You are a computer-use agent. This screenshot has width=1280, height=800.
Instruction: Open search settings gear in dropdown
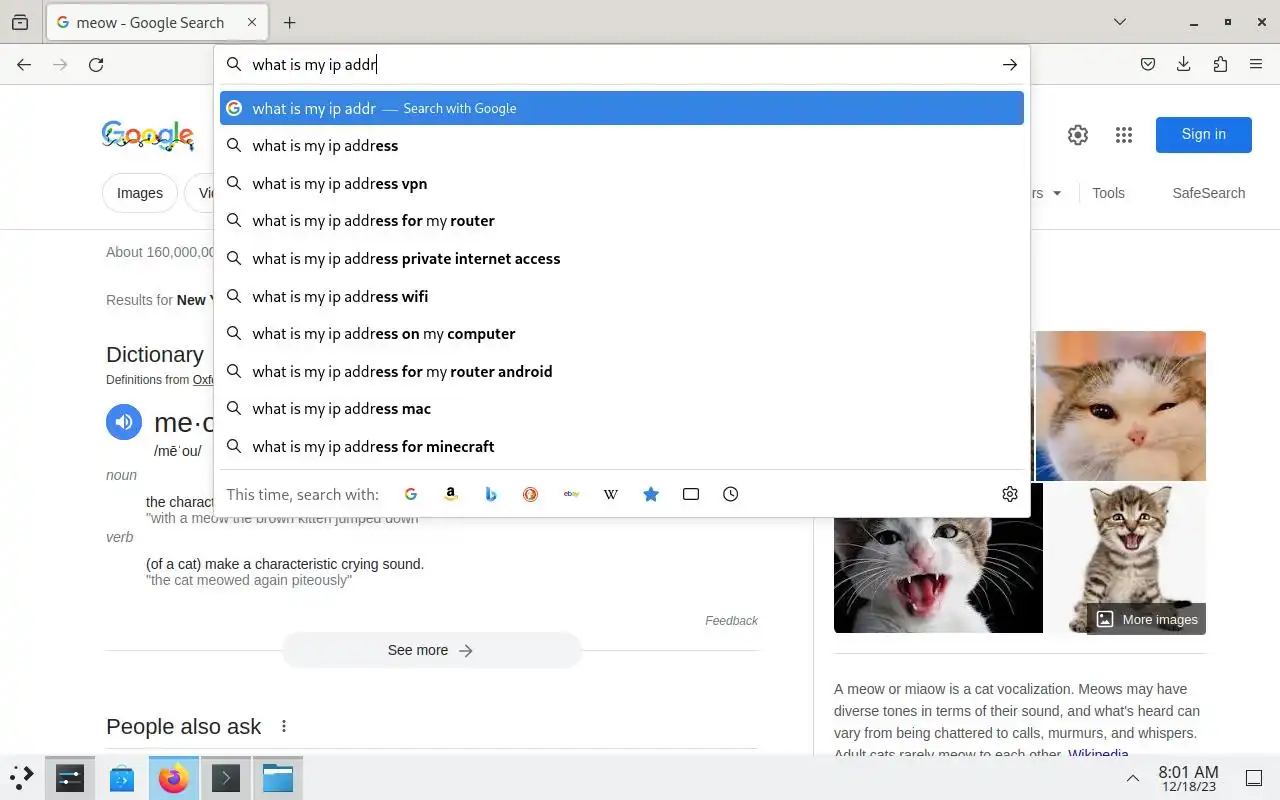click(x=1010, y=494)
